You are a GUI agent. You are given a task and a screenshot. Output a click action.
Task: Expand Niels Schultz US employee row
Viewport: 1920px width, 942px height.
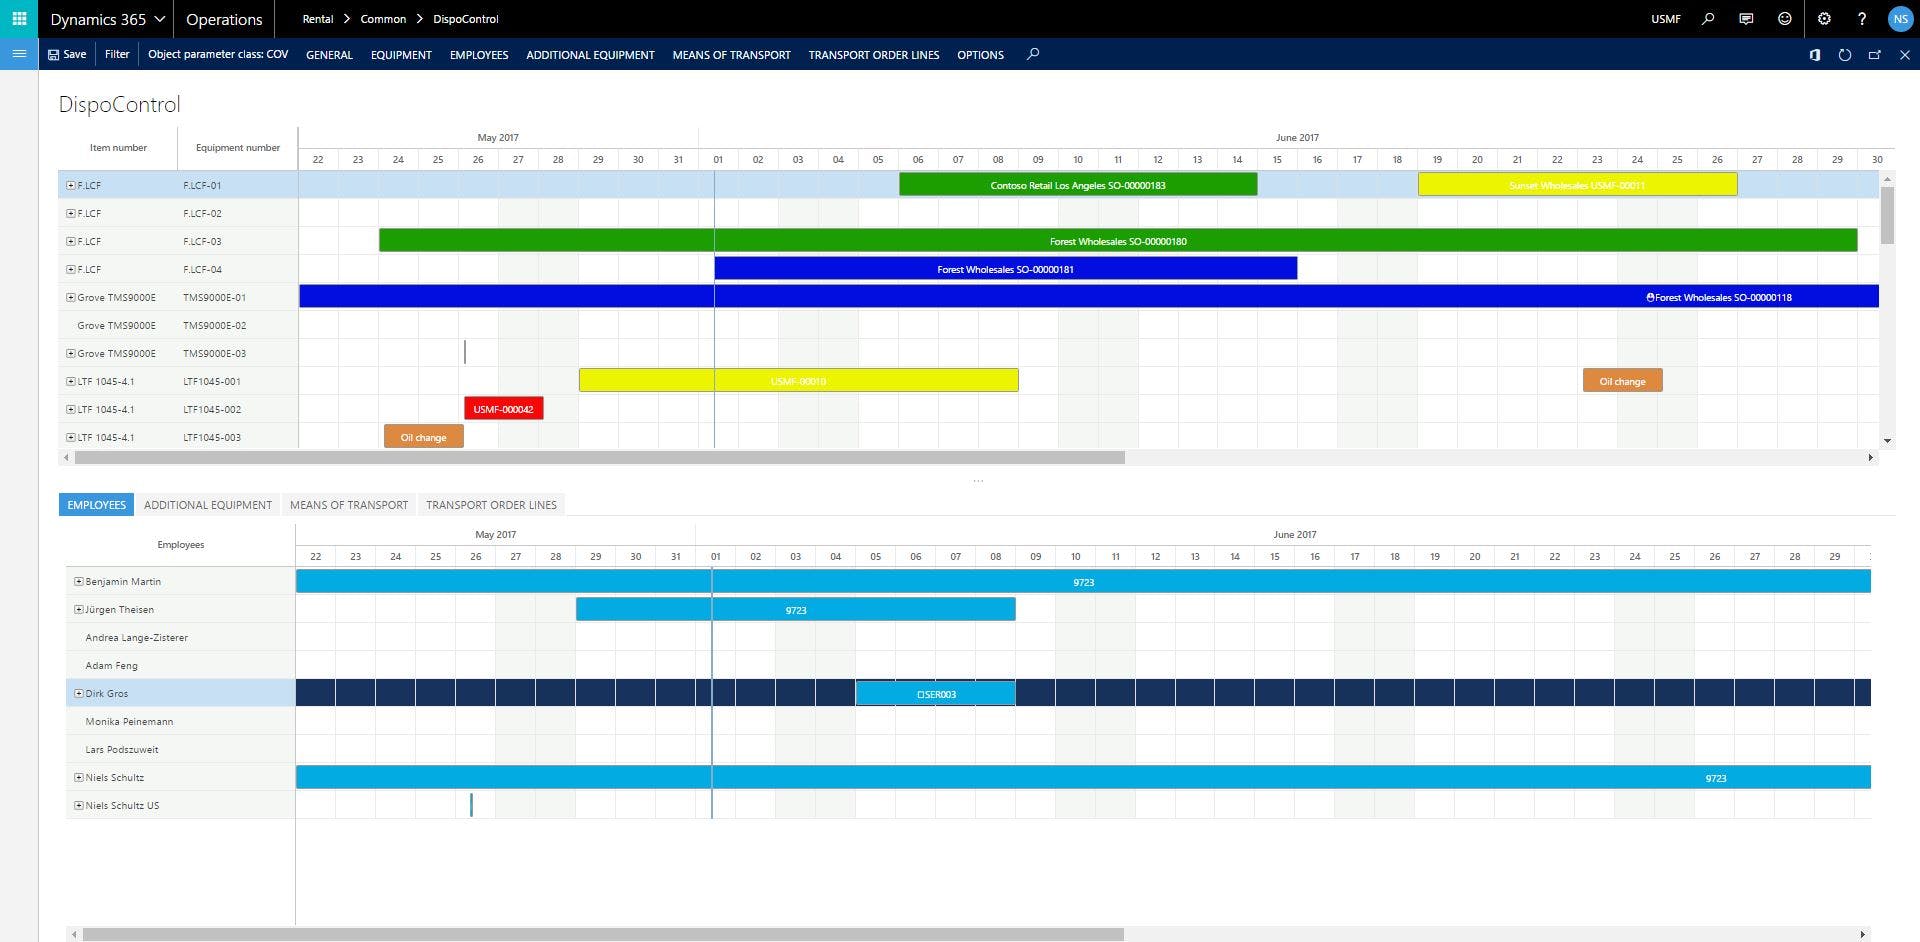pyautogui.click(x=79, y=805)
